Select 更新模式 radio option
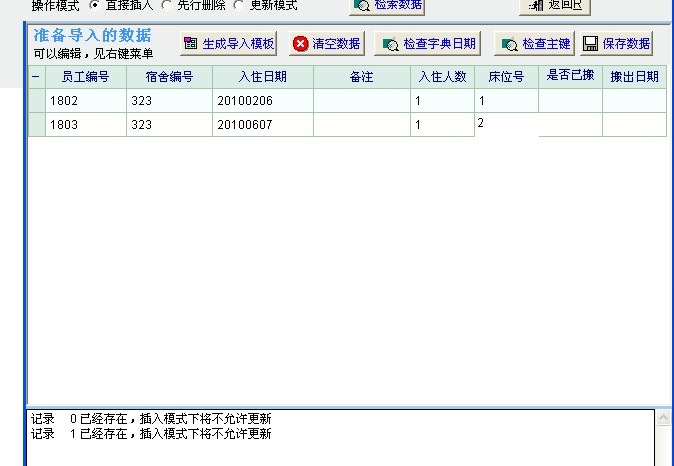Viewport: 674px width, 466px height. point(238,5)
